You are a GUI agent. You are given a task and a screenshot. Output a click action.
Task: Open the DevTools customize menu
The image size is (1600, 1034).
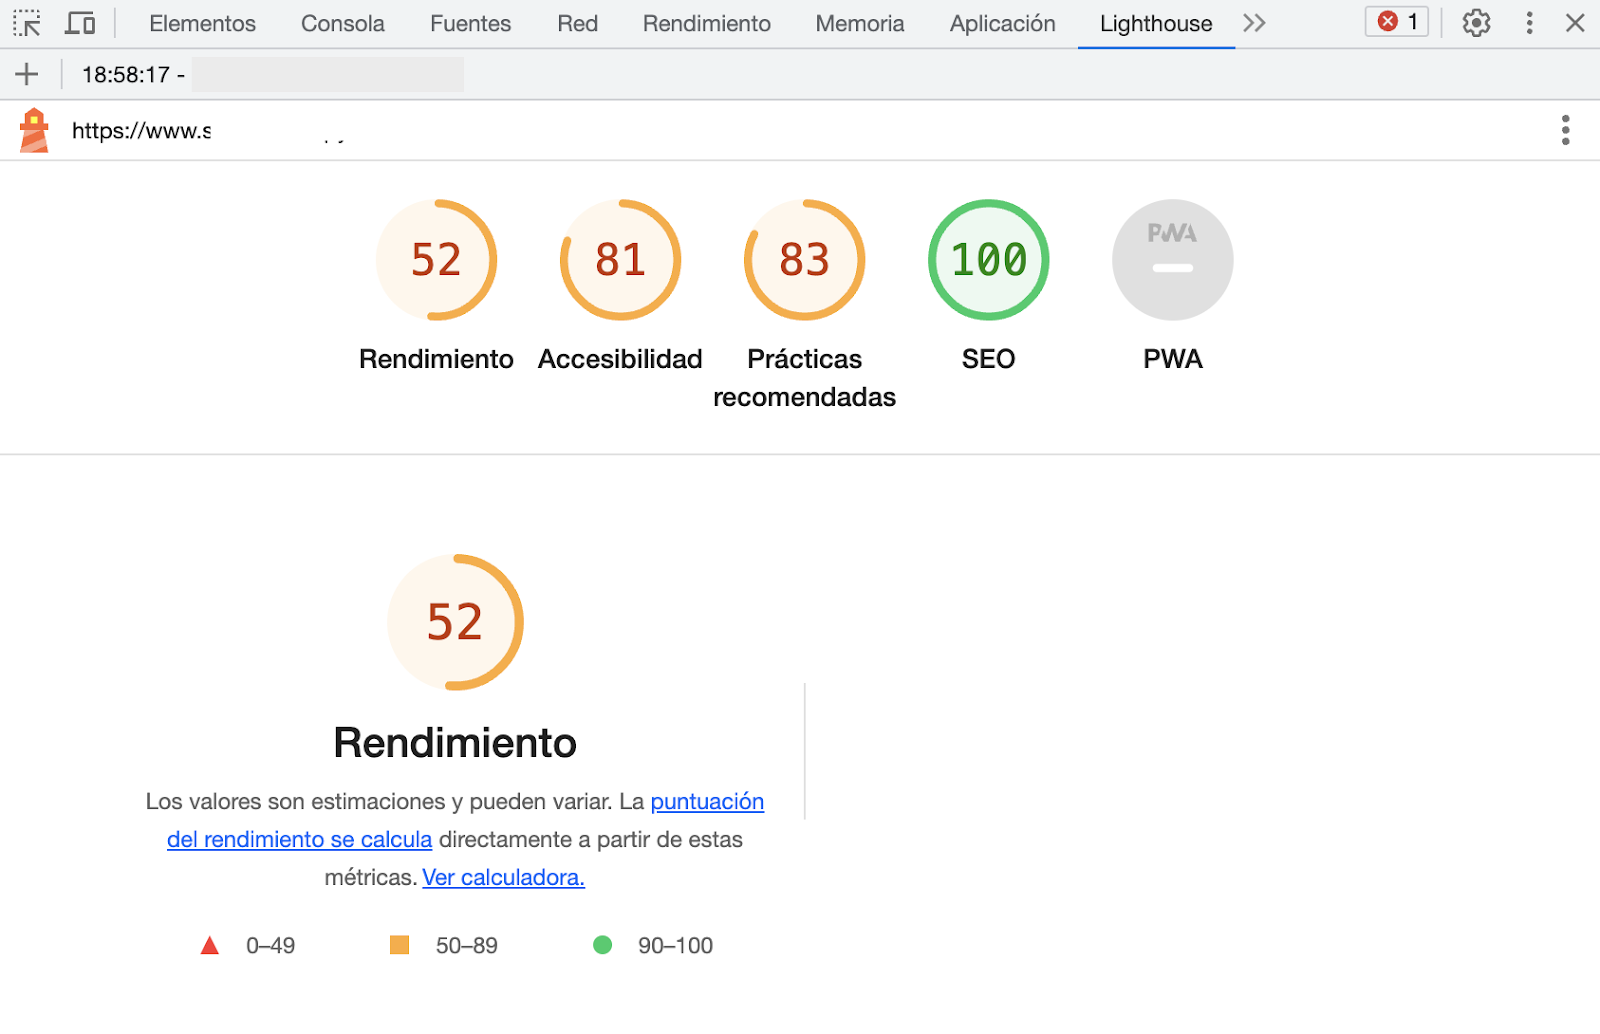pos(1529,23)
